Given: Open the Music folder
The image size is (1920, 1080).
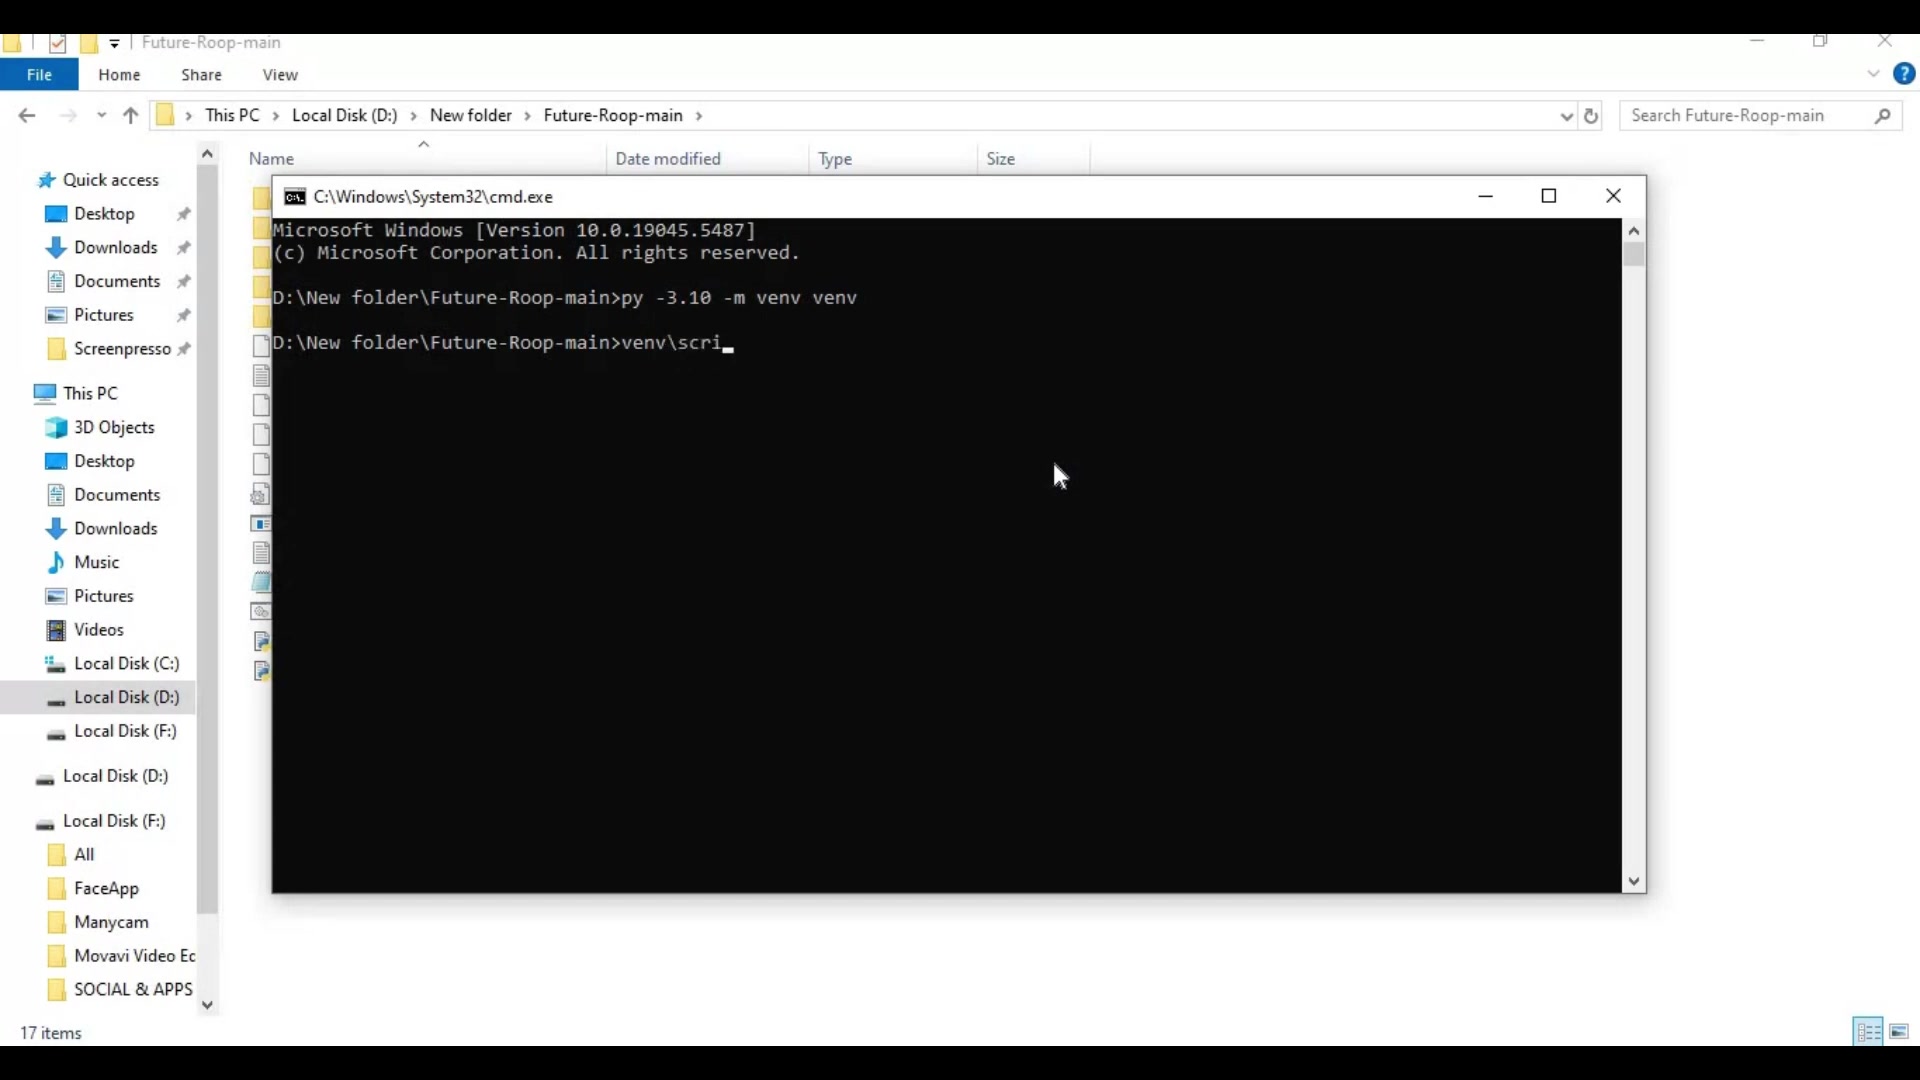Looking at the screenshot, I should tap(97, 563).
